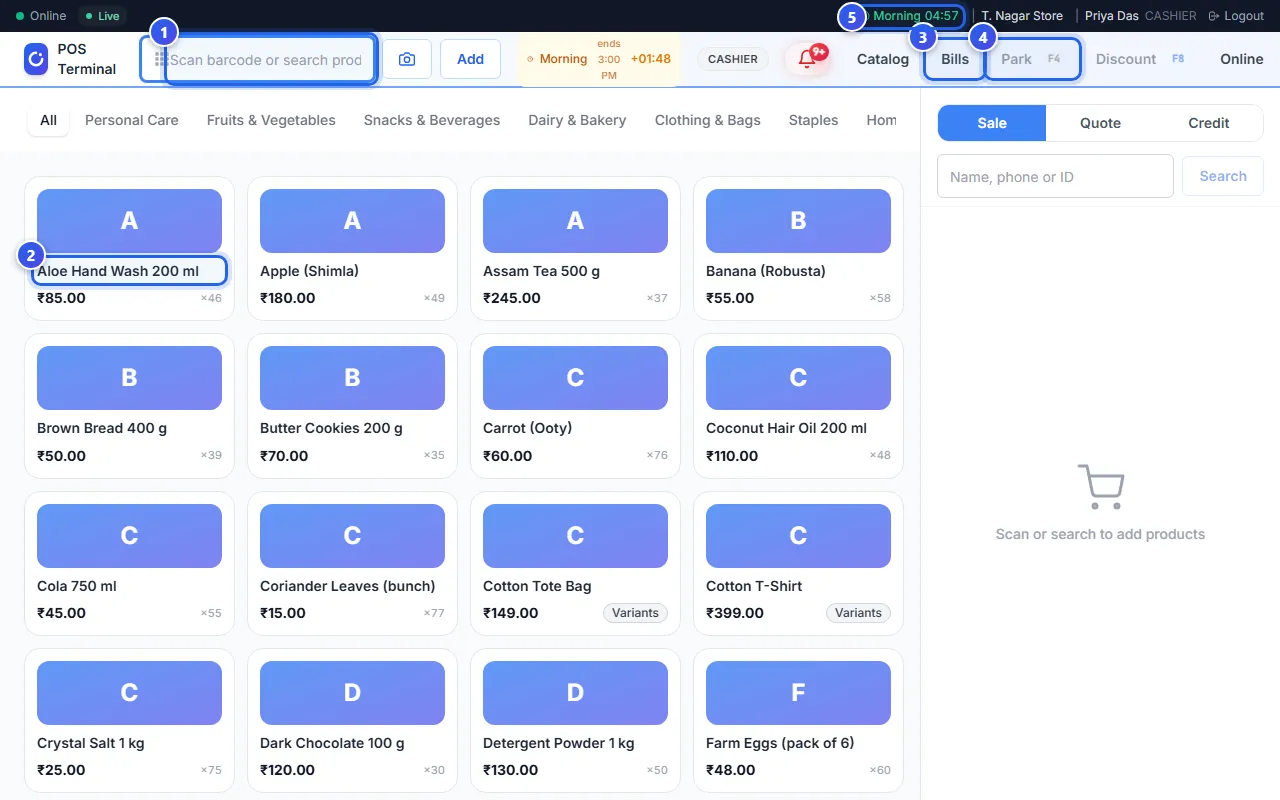1280x800 pixels.
Task: Select the Banana (Robusta) product tile
Action: [x=798, y=249]
